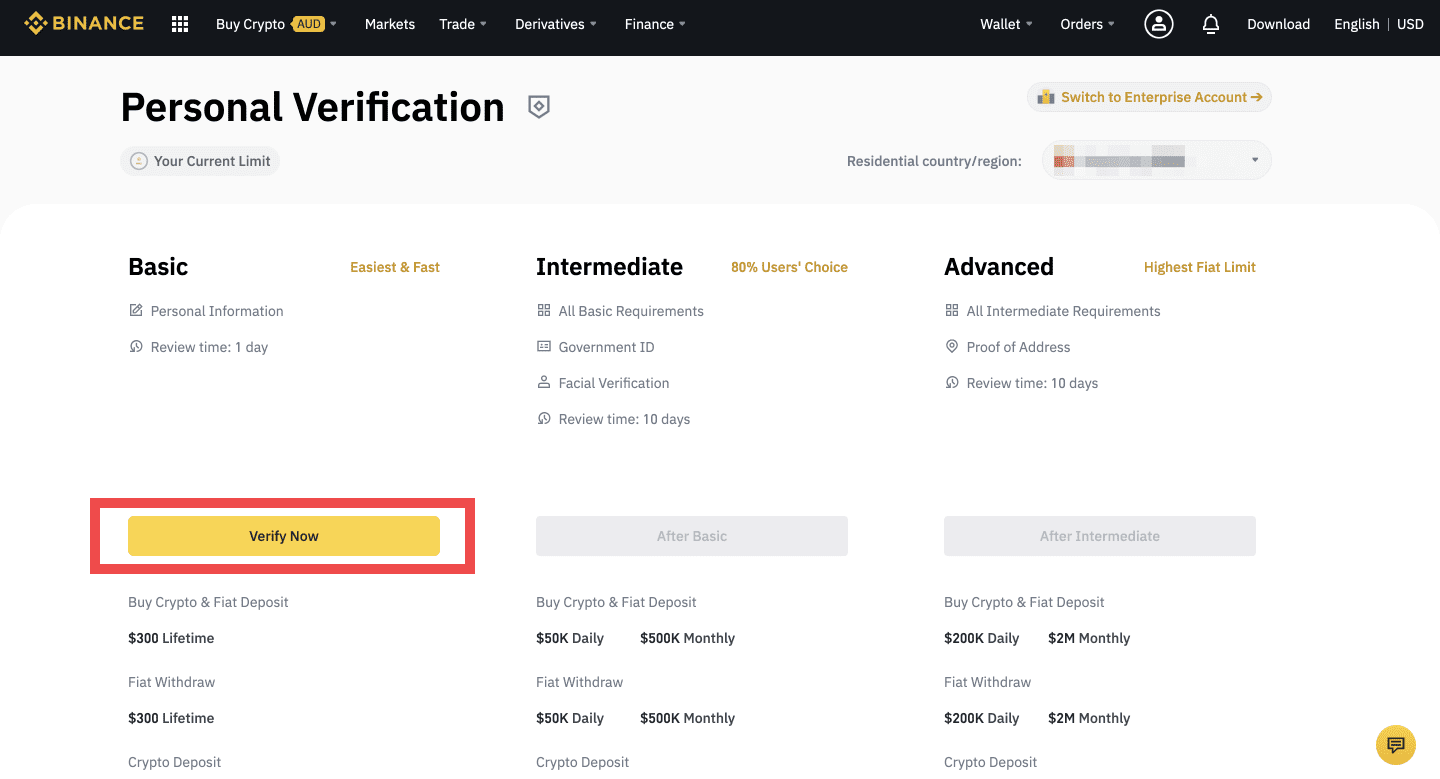
Task: Click Advanced's $2M Monthly withdraw limit
Action: coord(1089,718)
